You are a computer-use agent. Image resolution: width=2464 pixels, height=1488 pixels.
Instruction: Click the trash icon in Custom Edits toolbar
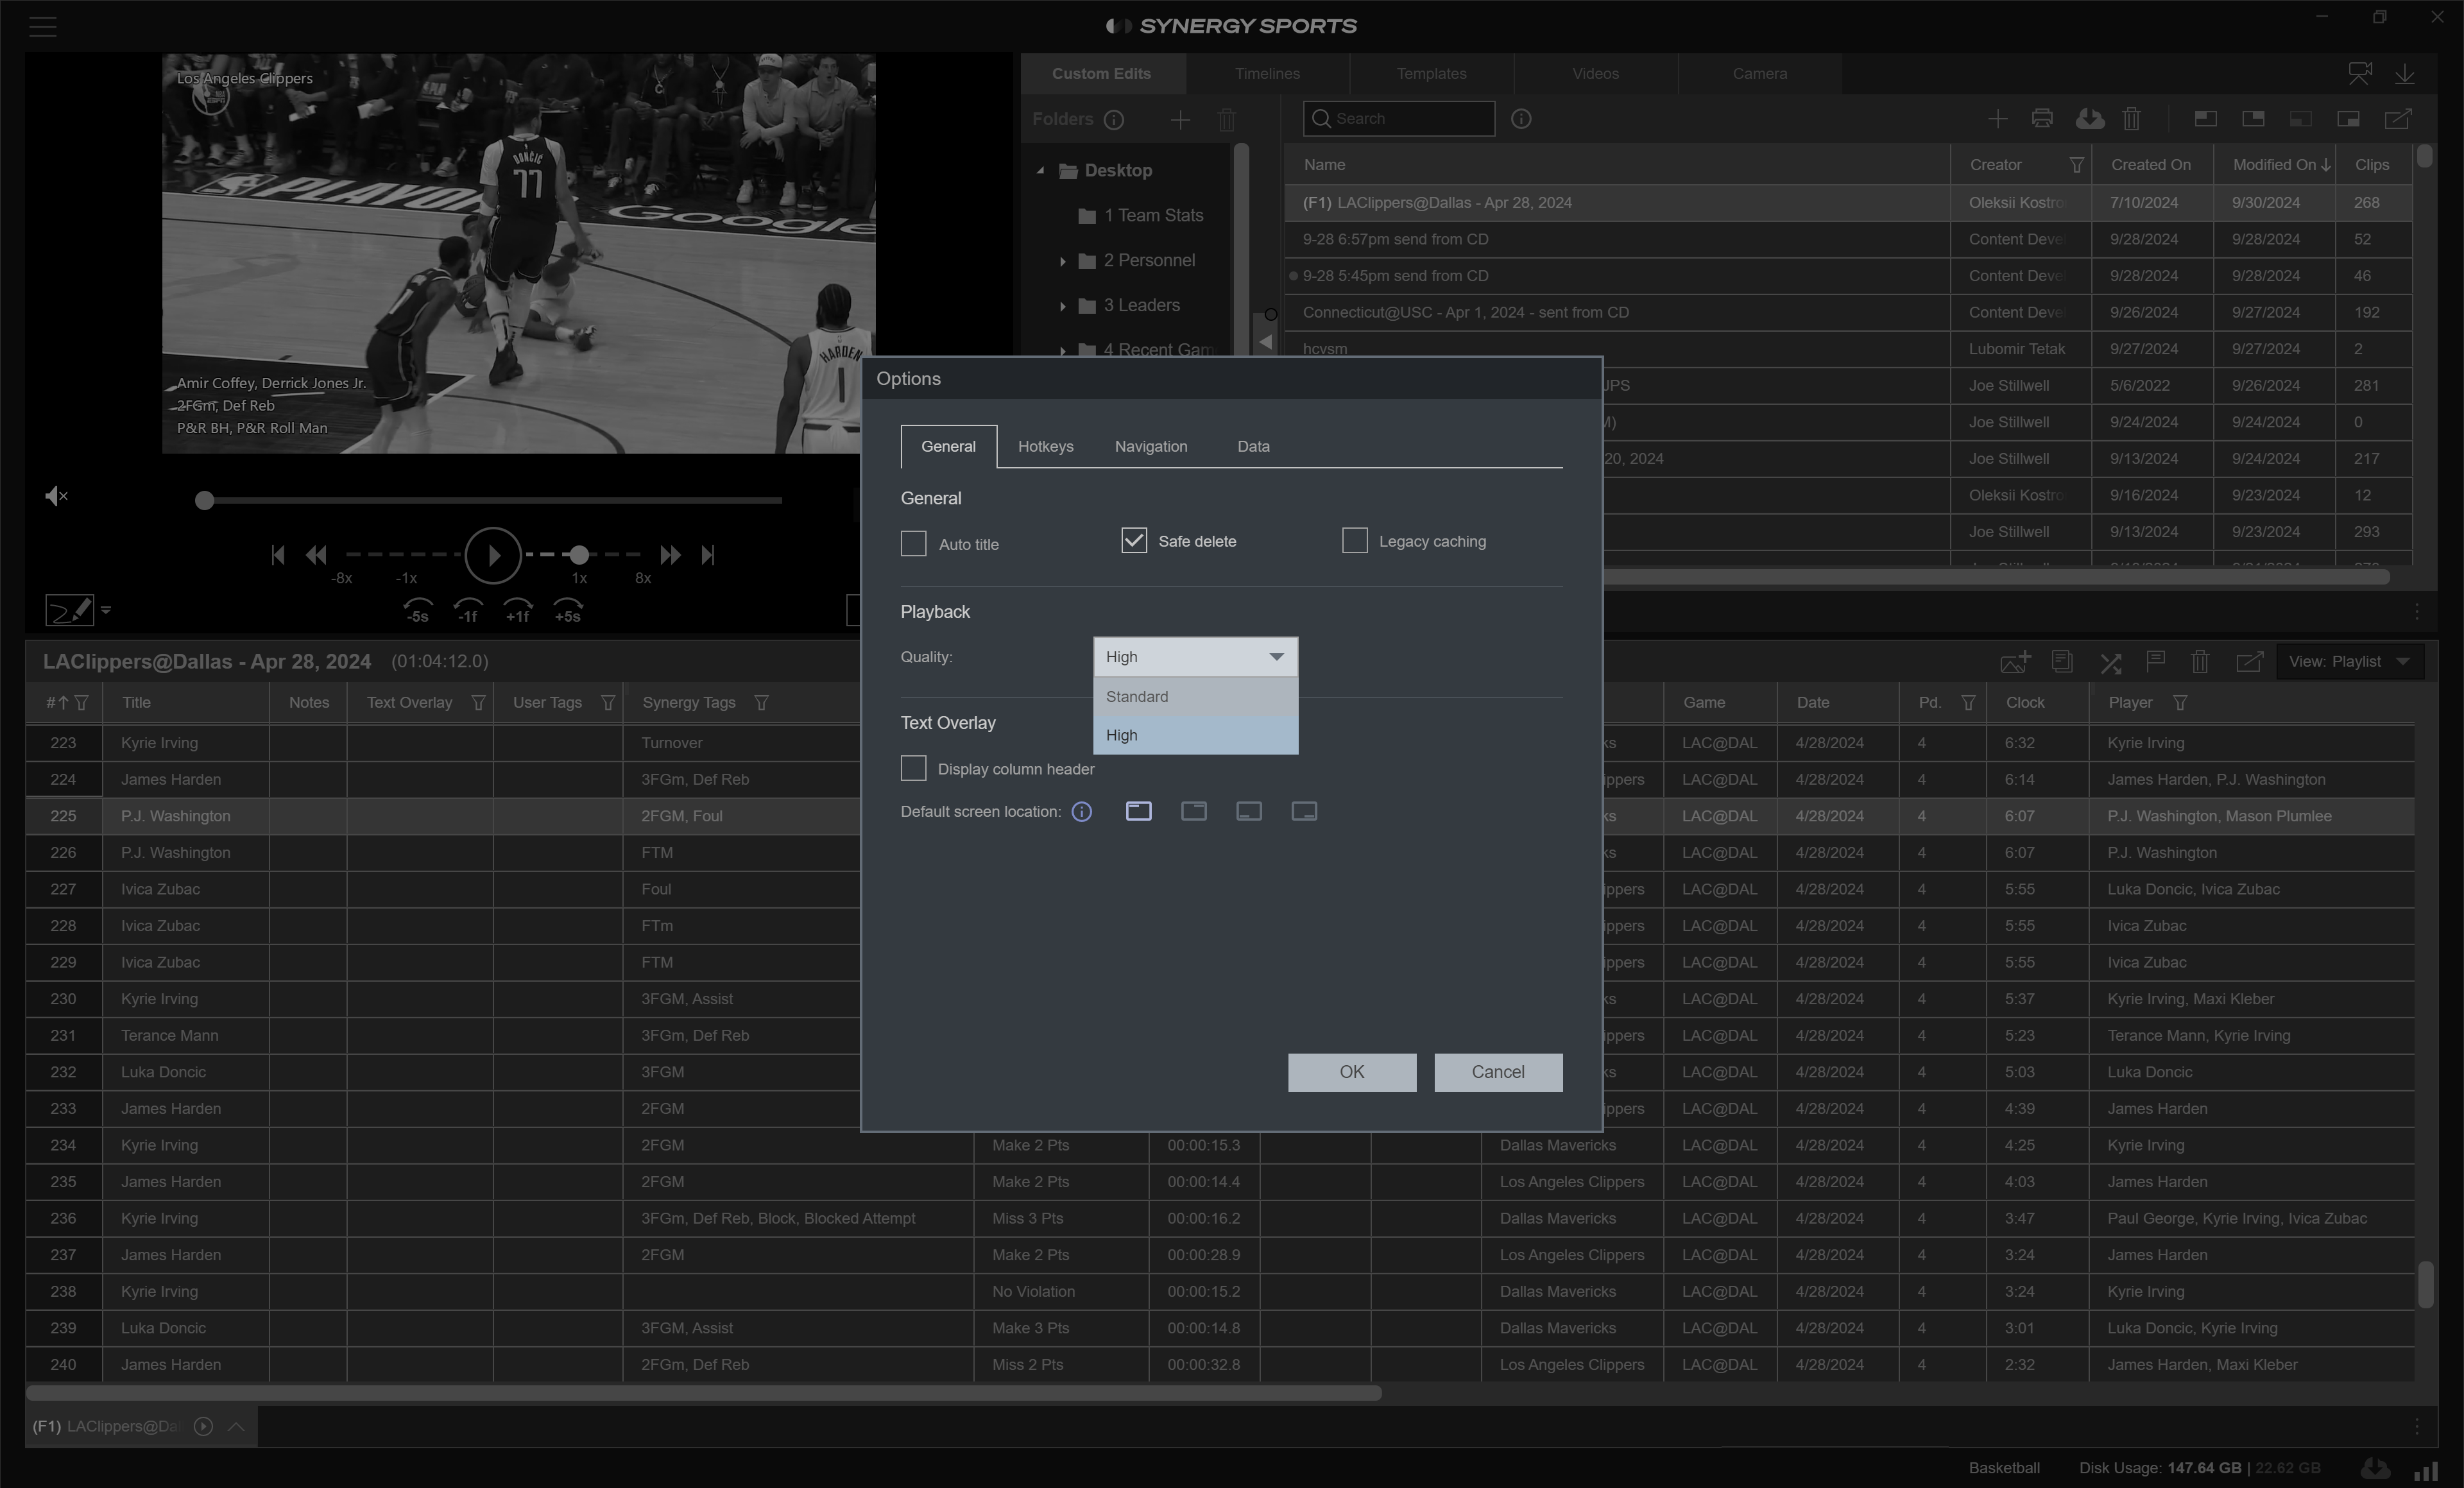2131,119
